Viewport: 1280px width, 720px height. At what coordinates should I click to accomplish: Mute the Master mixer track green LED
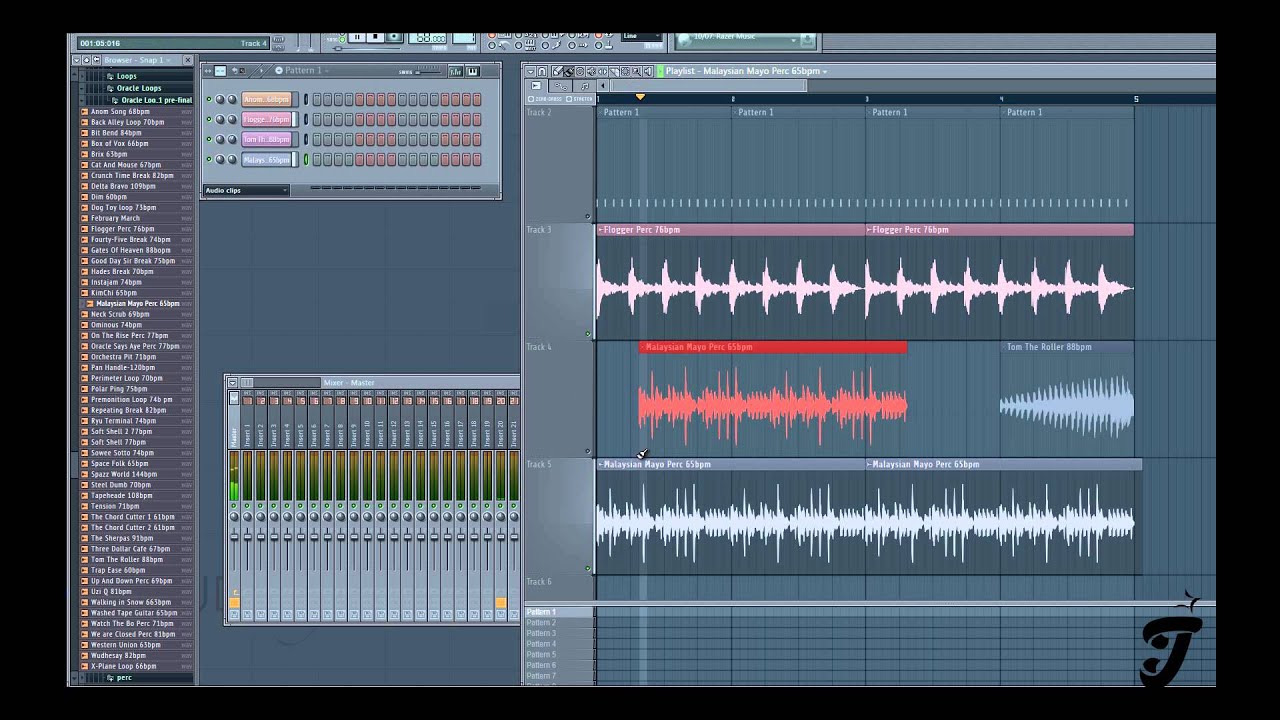point(234,506)
